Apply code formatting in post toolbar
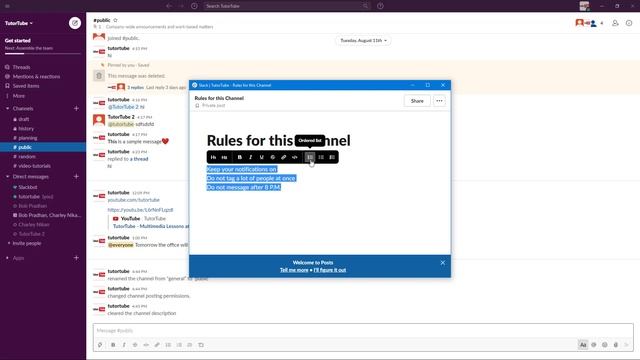 point(295,157)
